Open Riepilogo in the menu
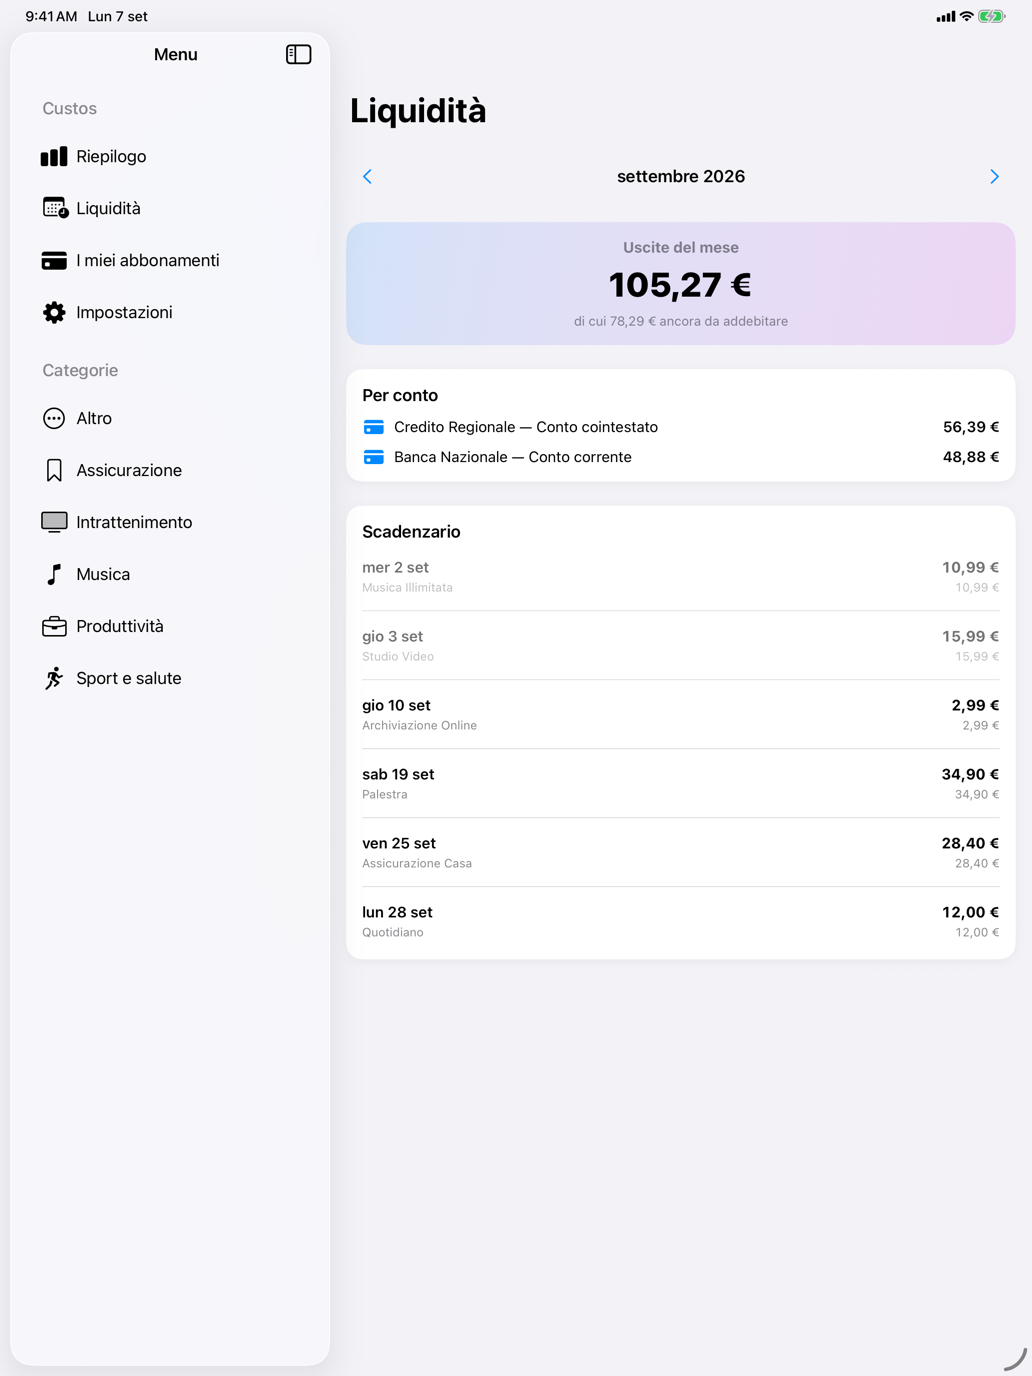 170,156
